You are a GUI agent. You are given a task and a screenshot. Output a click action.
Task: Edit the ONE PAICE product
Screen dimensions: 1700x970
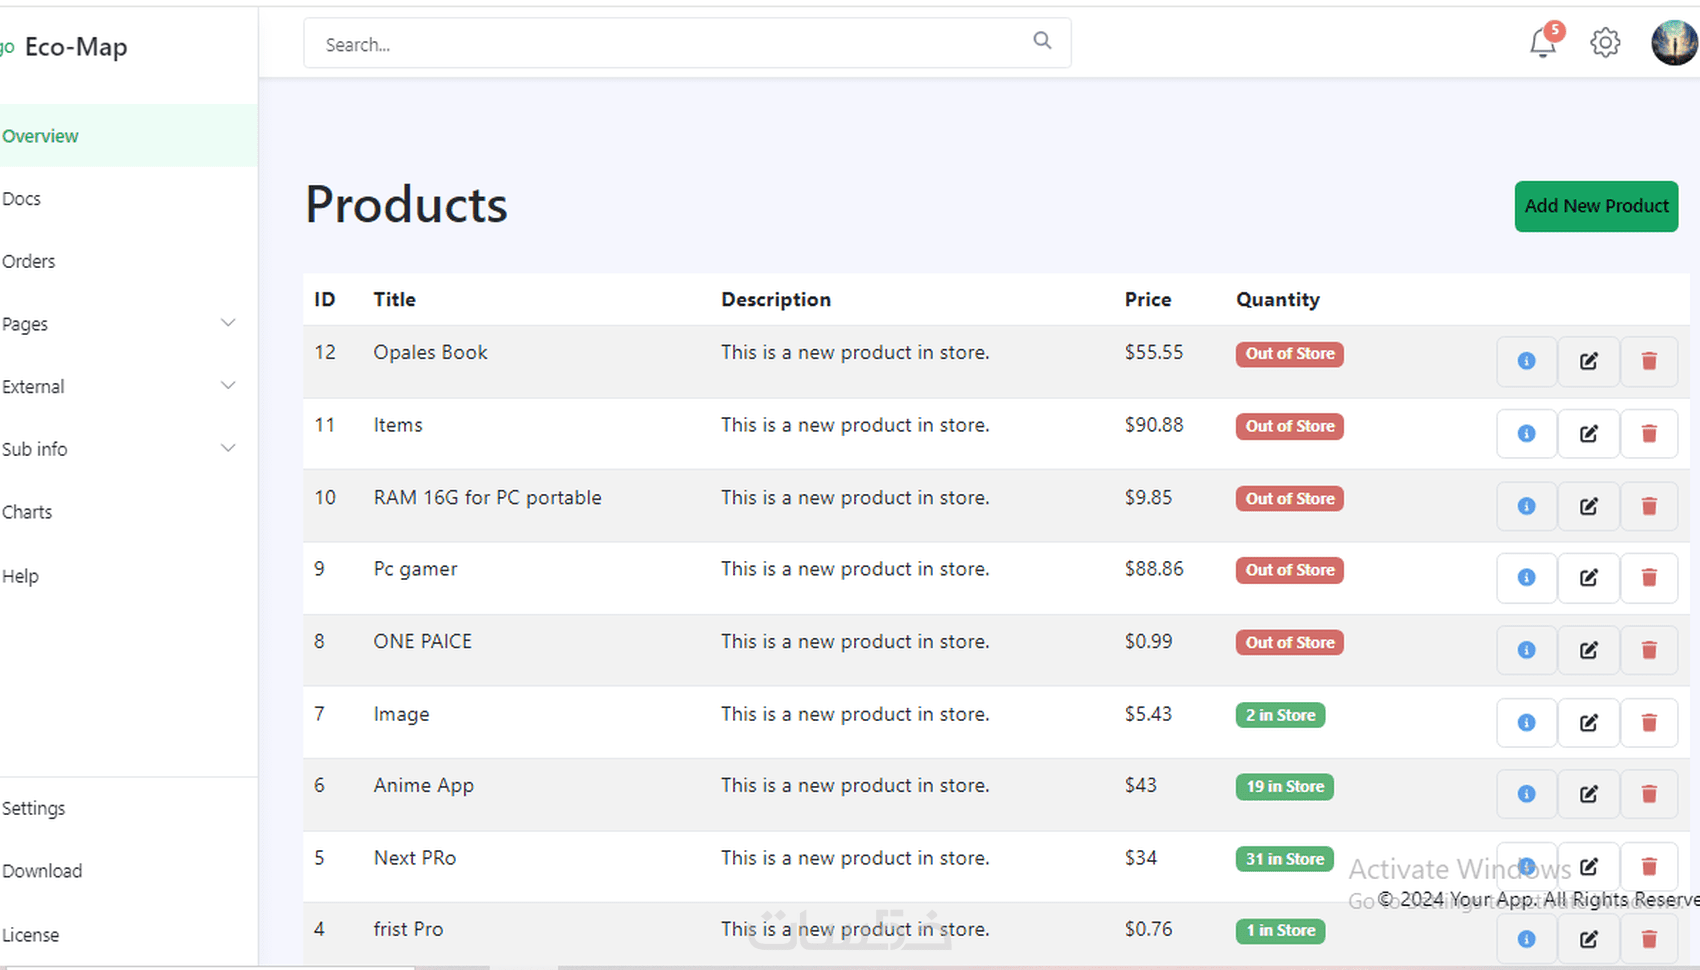(x=1588, y=650)
